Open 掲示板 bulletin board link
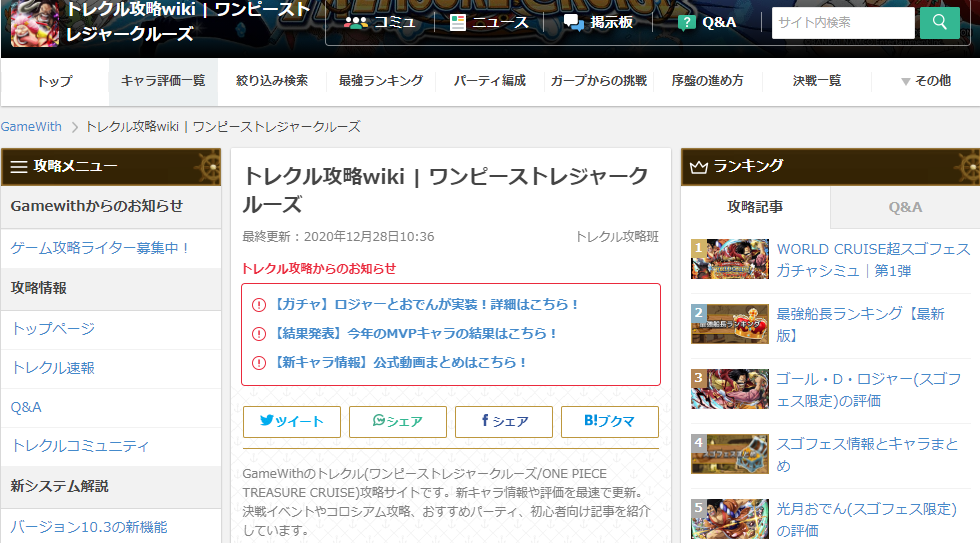Screen dimensions: 980x543 pyautogui.click(x=598, y=22)
